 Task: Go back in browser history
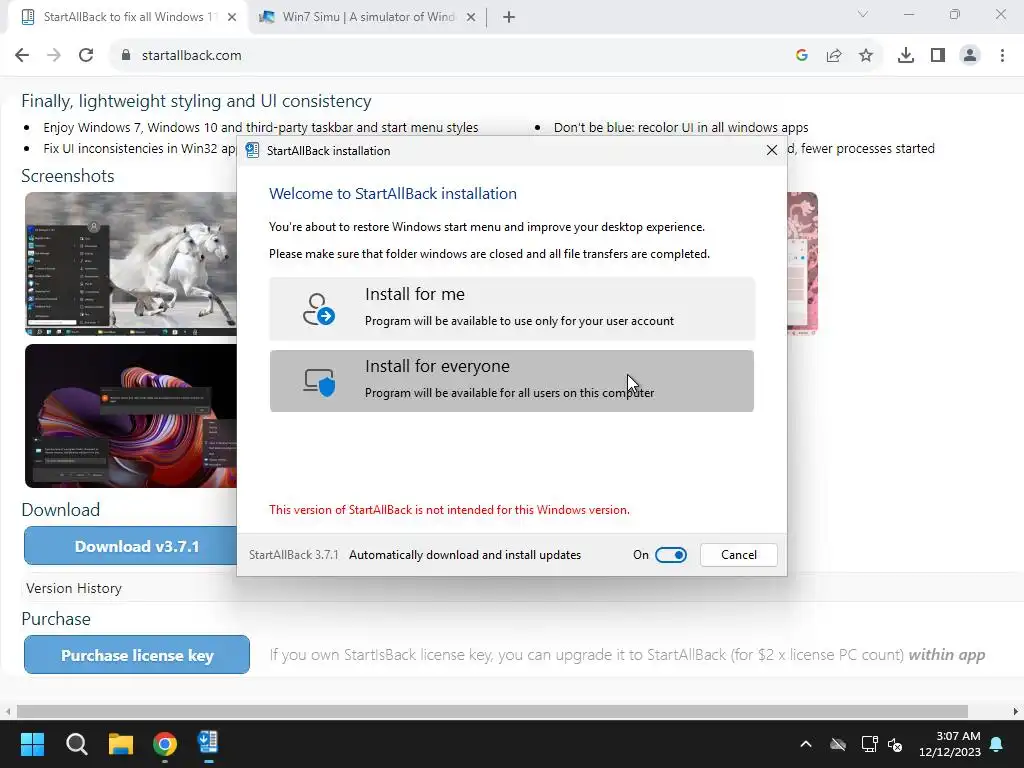(x=22, y=56)
